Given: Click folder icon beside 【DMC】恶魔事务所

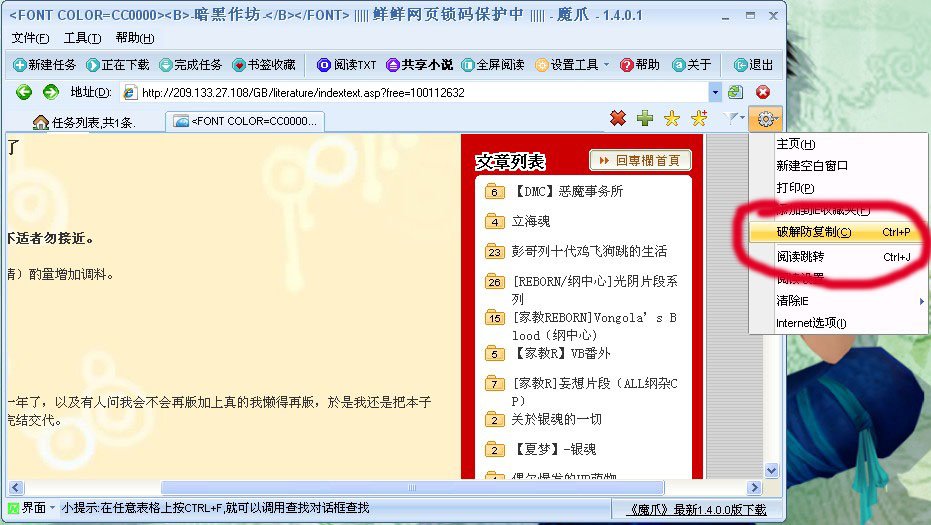Looking at the screenshot, I should (x=495, y=191).
